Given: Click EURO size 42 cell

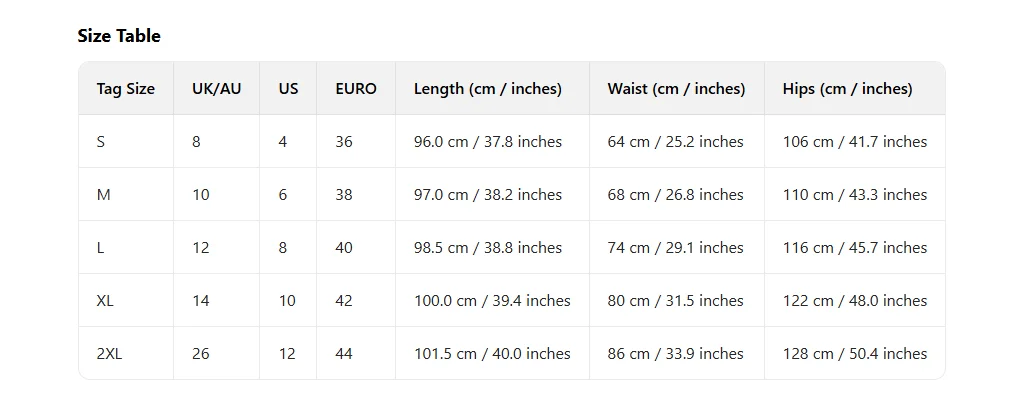Looking at the screenshot, I should [344, 301].
